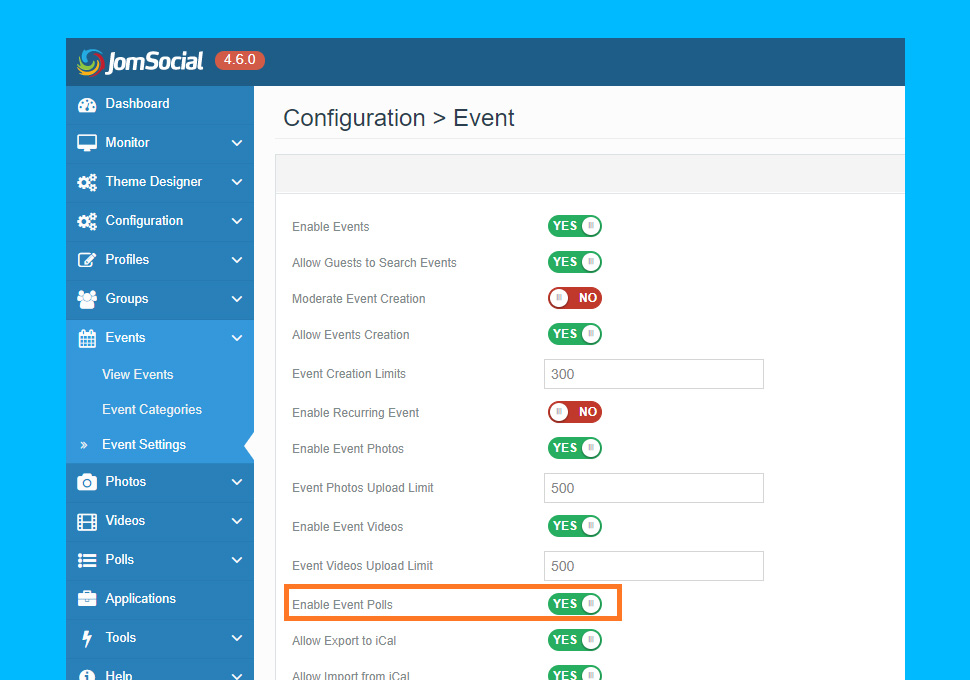Enable the Recurring Event toggle

575,412
